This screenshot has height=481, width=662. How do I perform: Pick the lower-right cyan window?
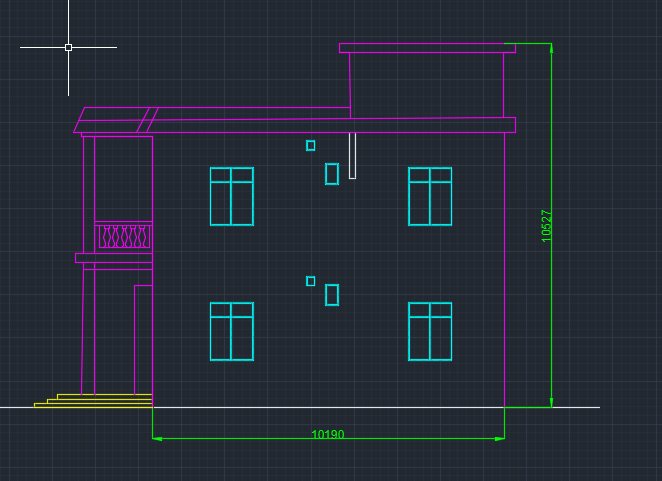[x=430, y=332]
